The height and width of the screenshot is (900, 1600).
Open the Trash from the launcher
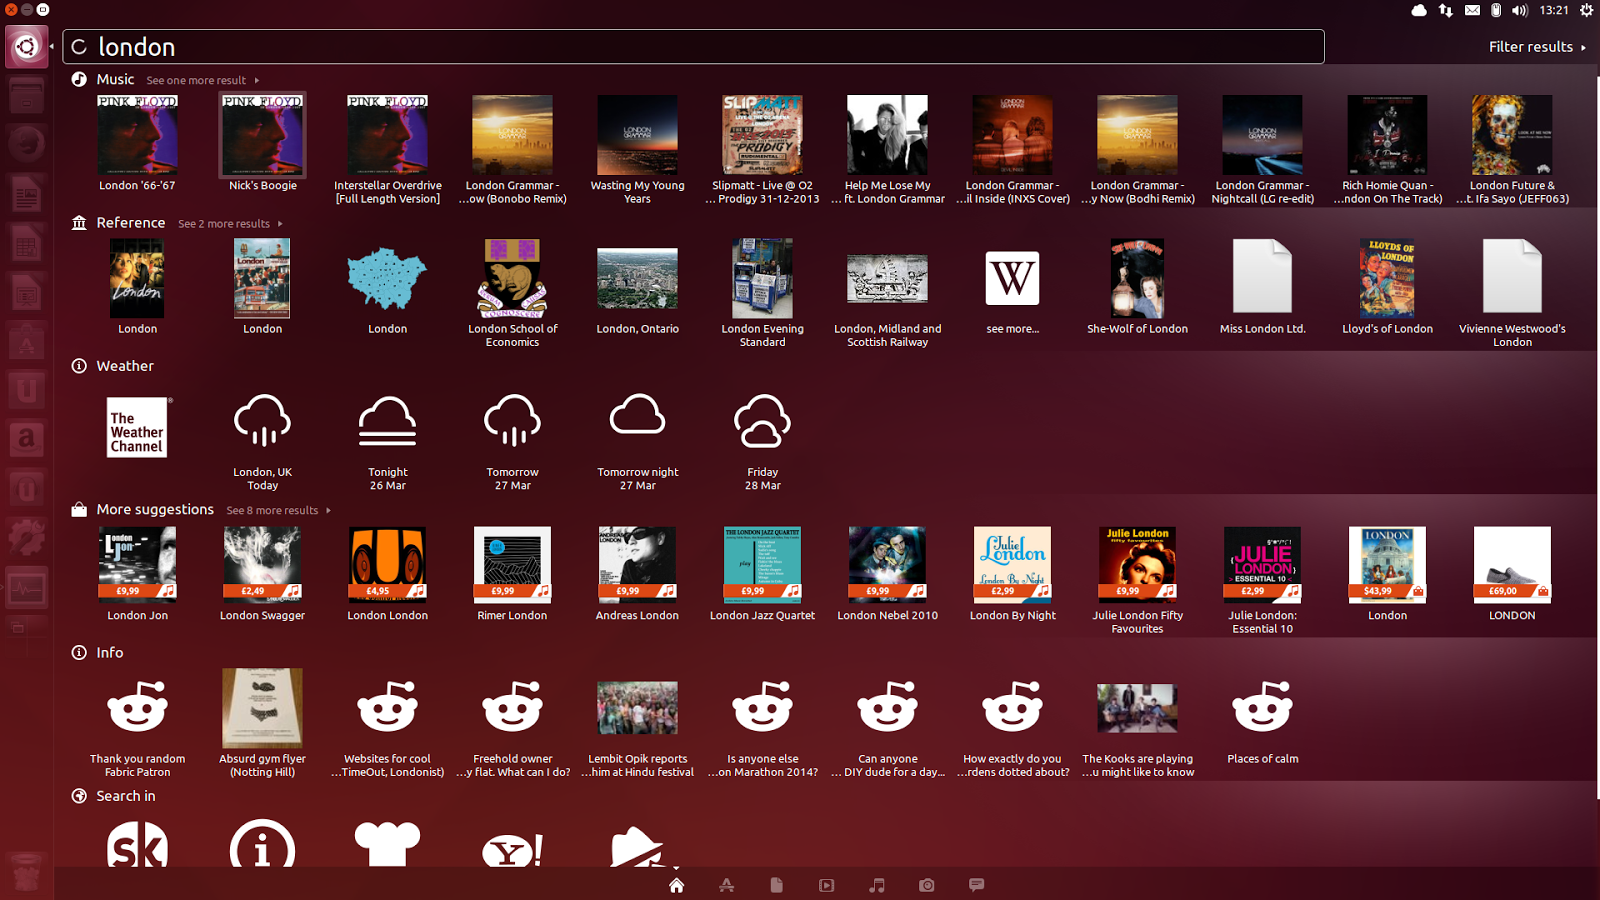coord(27,873)
